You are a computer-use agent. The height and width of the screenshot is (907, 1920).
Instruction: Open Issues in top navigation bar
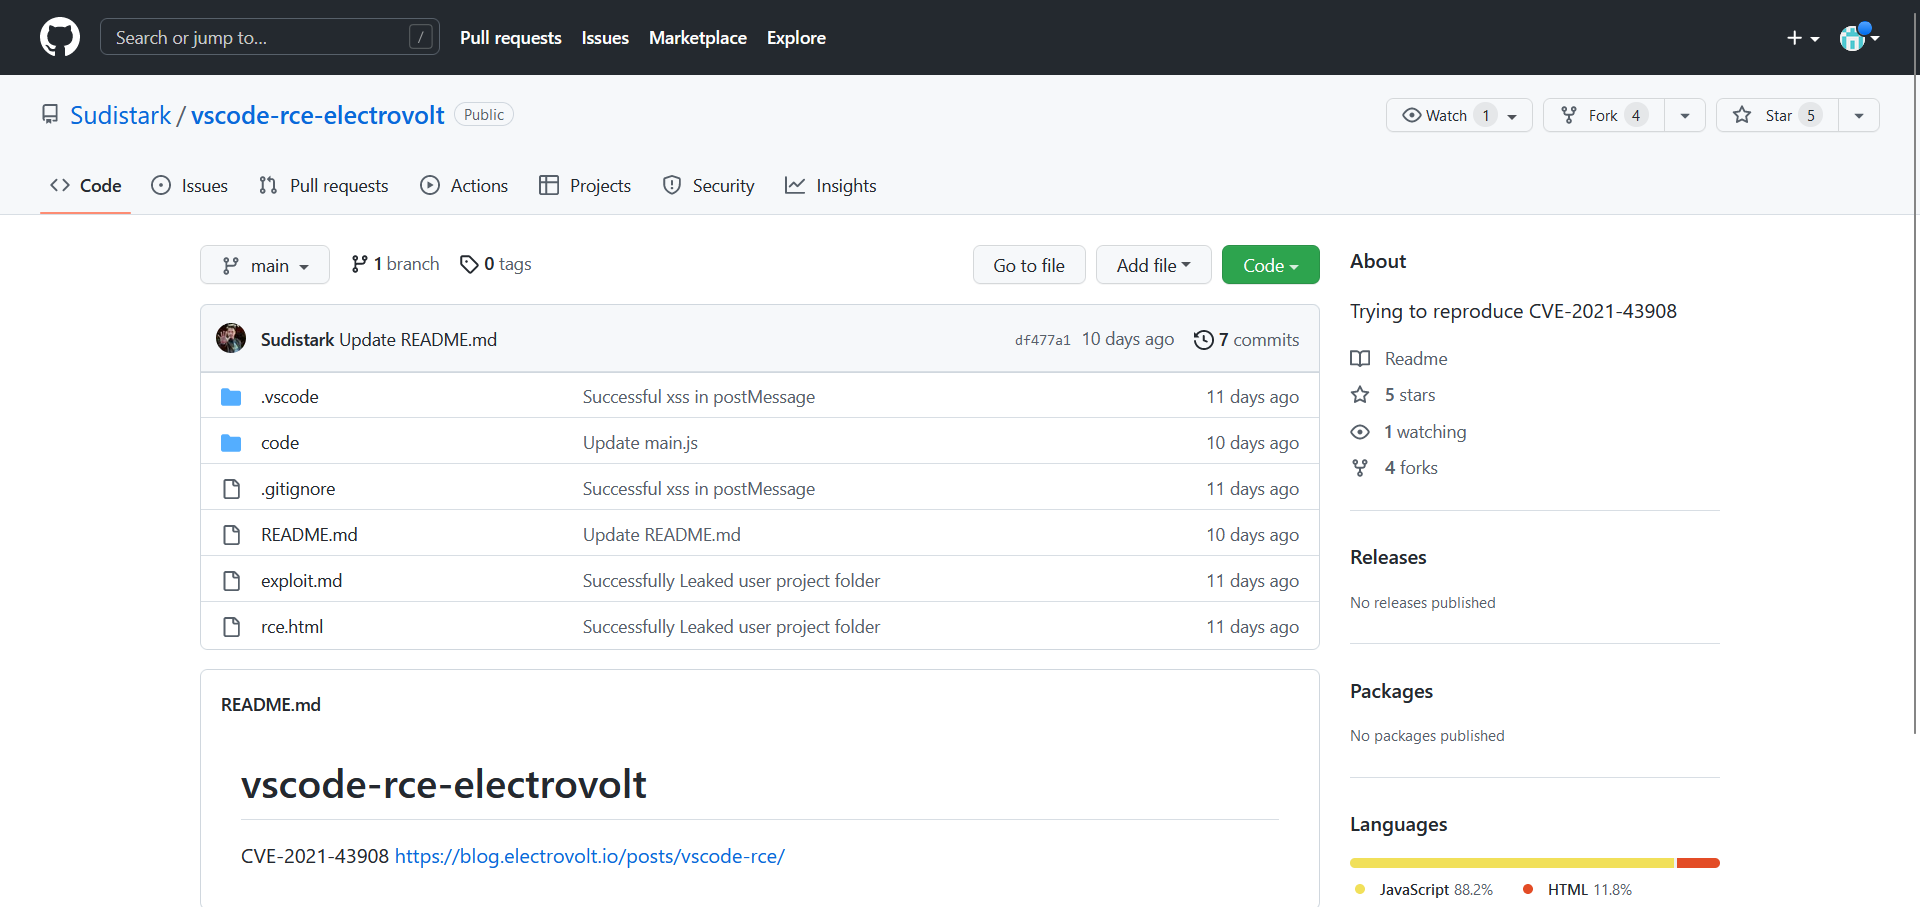[605, 37]
